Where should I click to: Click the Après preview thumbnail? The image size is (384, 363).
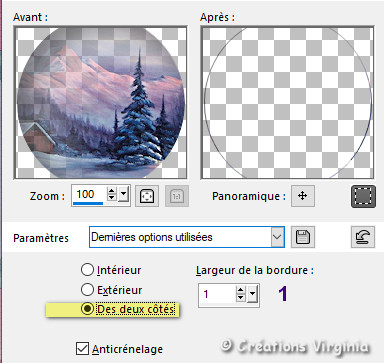pyautogui.click(x=287, y=102)
